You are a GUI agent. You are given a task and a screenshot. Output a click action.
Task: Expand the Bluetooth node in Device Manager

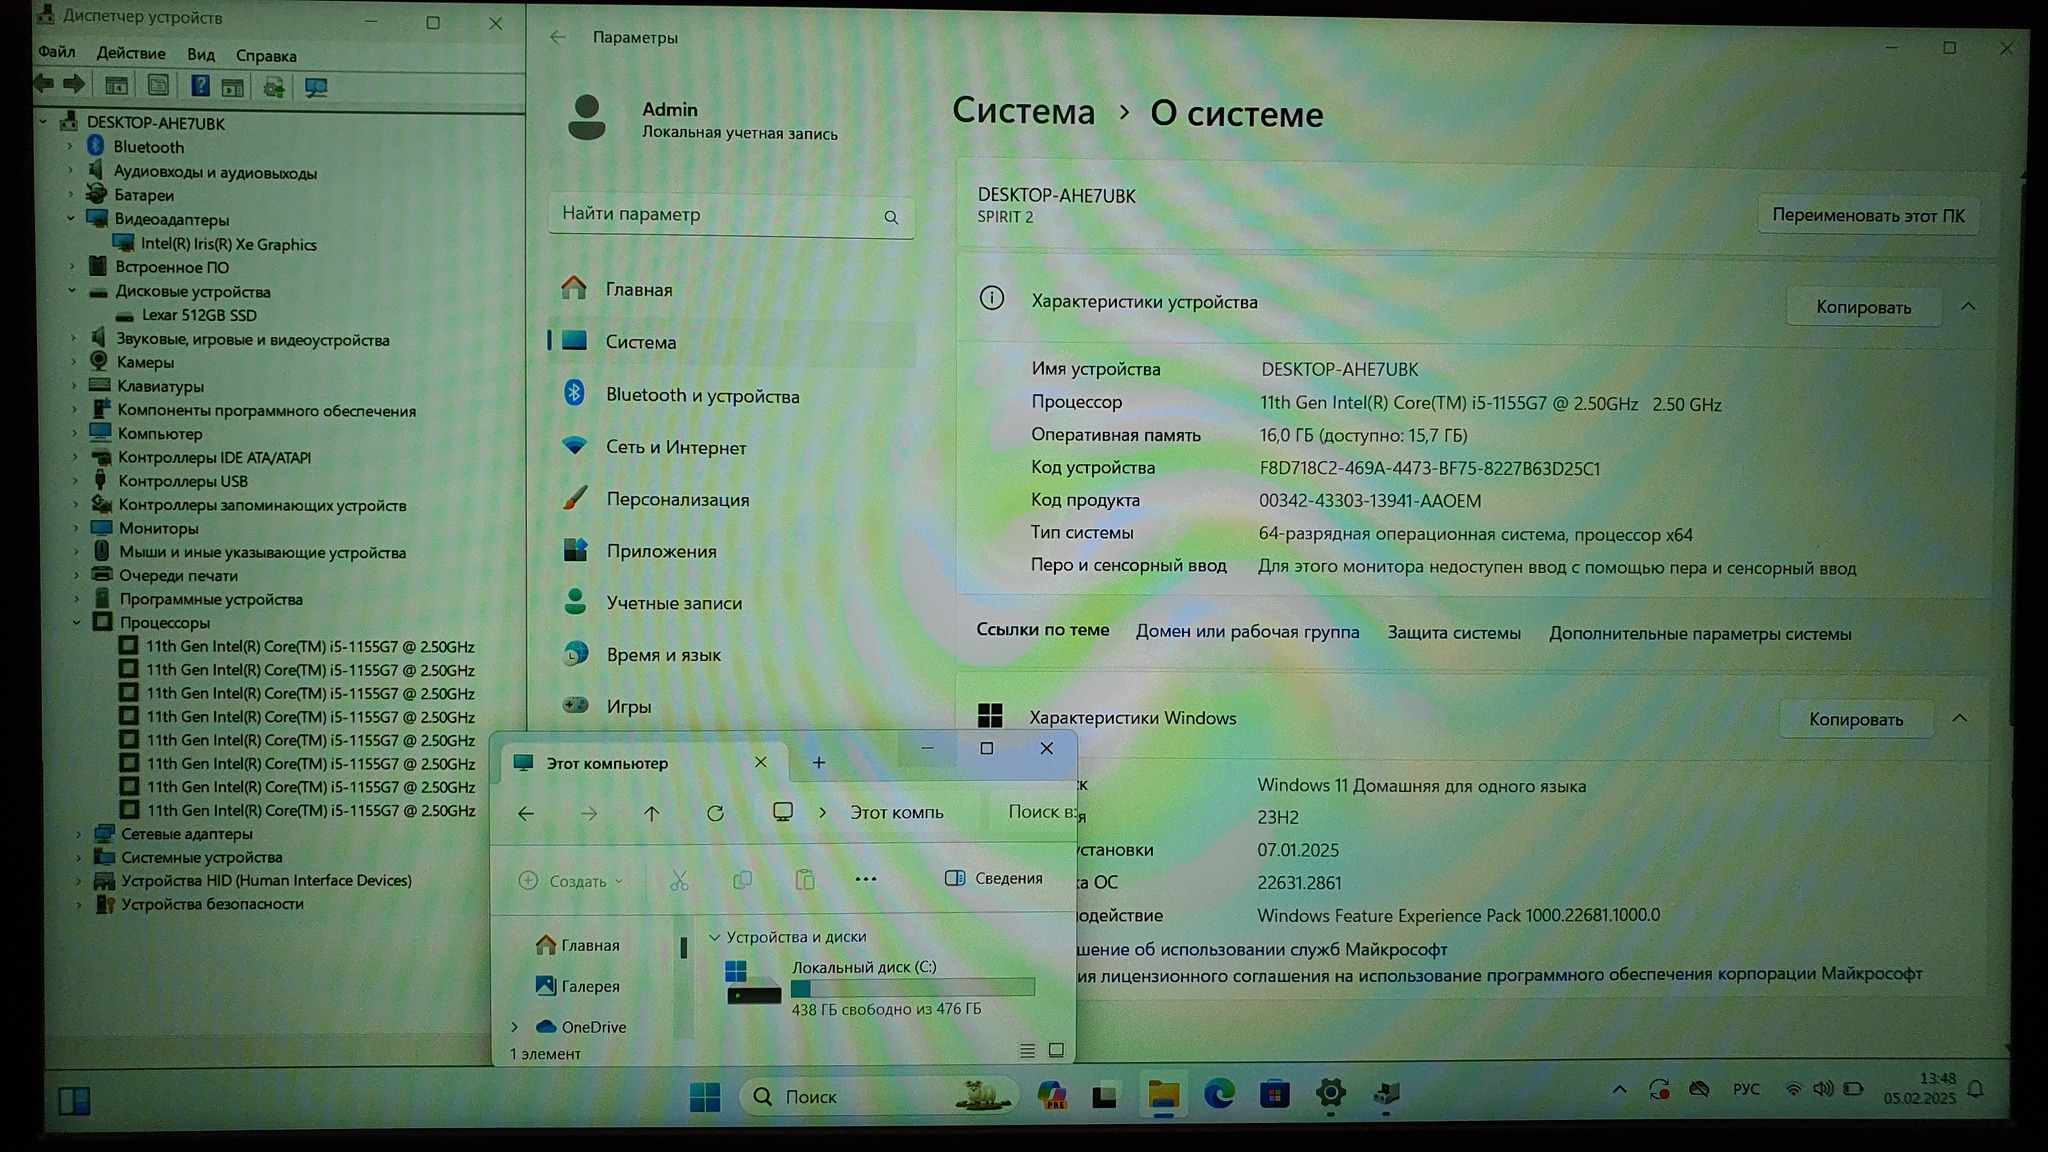(70, 147)
